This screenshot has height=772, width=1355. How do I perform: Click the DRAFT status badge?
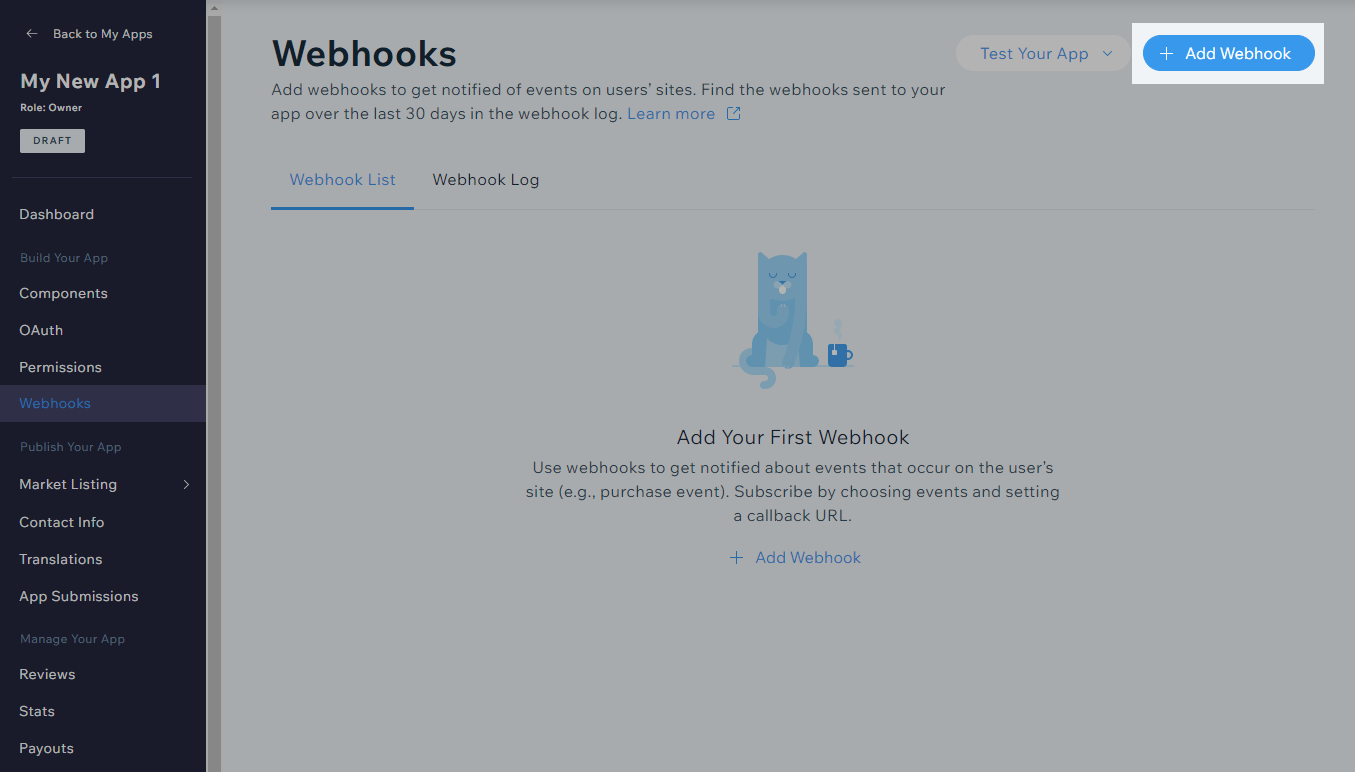pyautogui.click(x=52, y=141)
